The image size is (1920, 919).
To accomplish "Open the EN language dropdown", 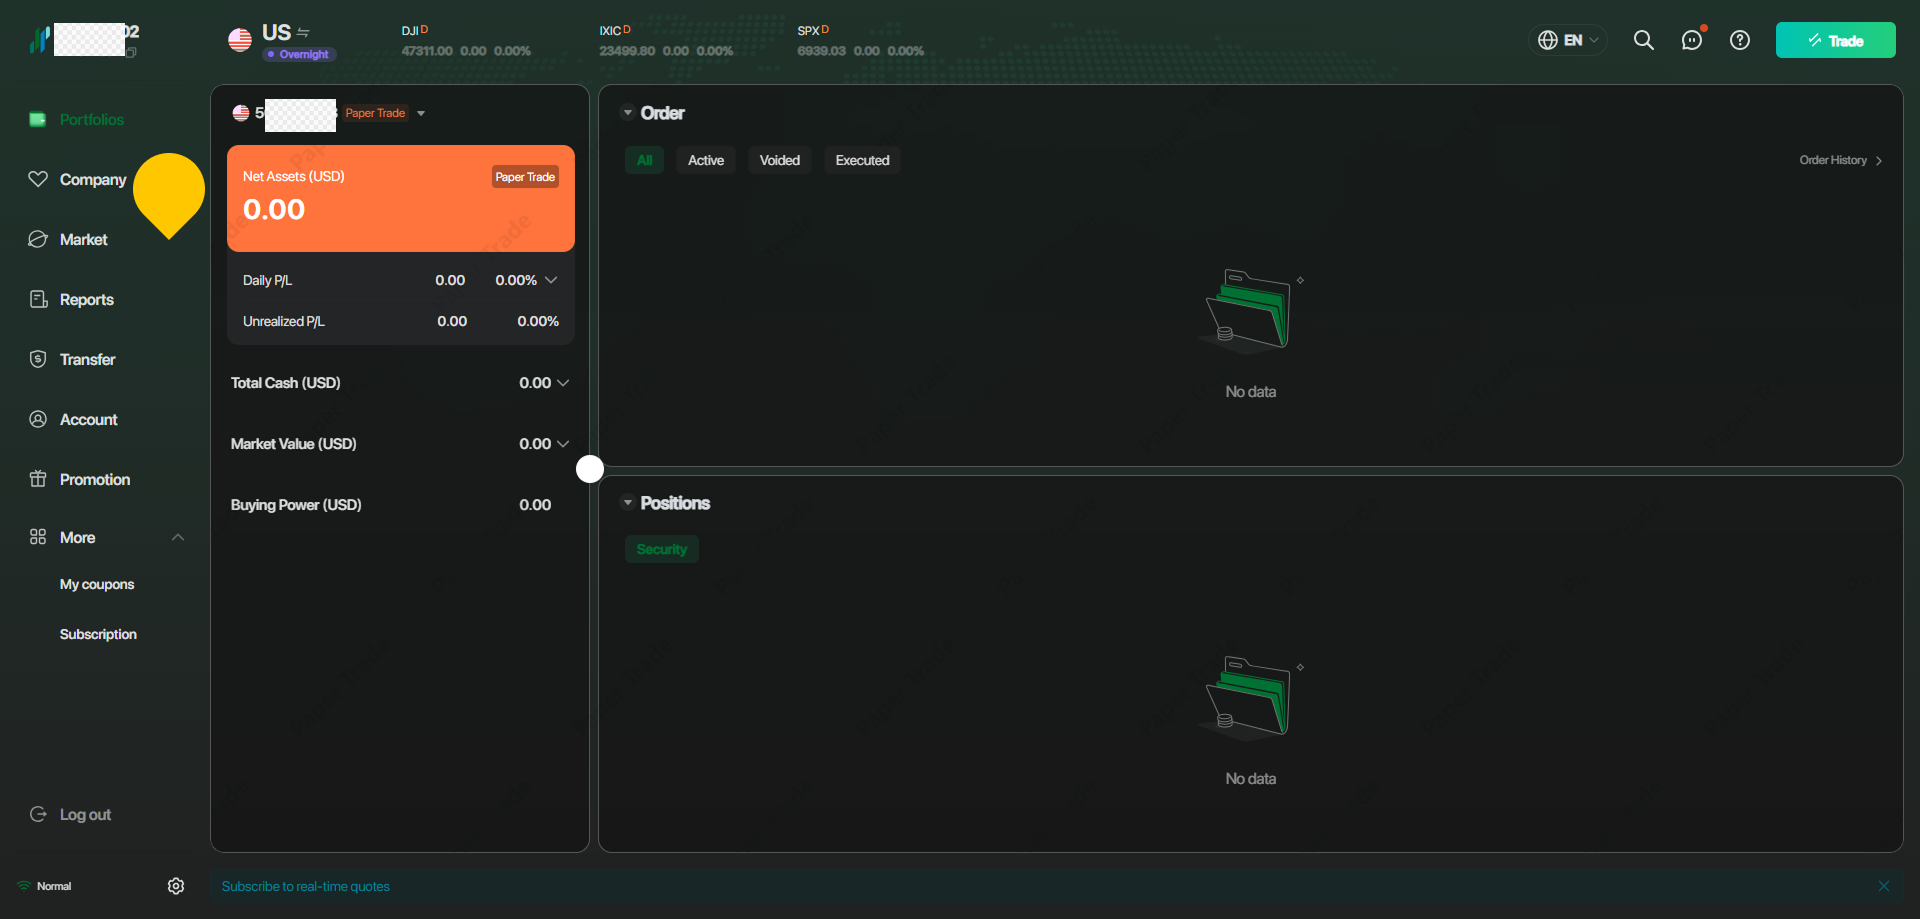I will tap(1568, 40).
